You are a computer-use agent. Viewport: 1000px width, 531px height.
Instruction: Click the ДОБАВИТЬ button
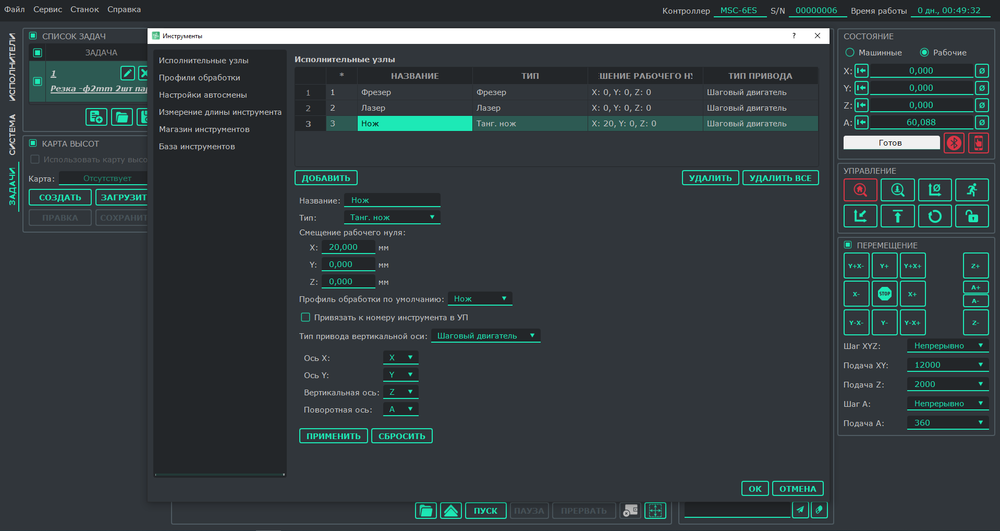click(x=326, y=178)
